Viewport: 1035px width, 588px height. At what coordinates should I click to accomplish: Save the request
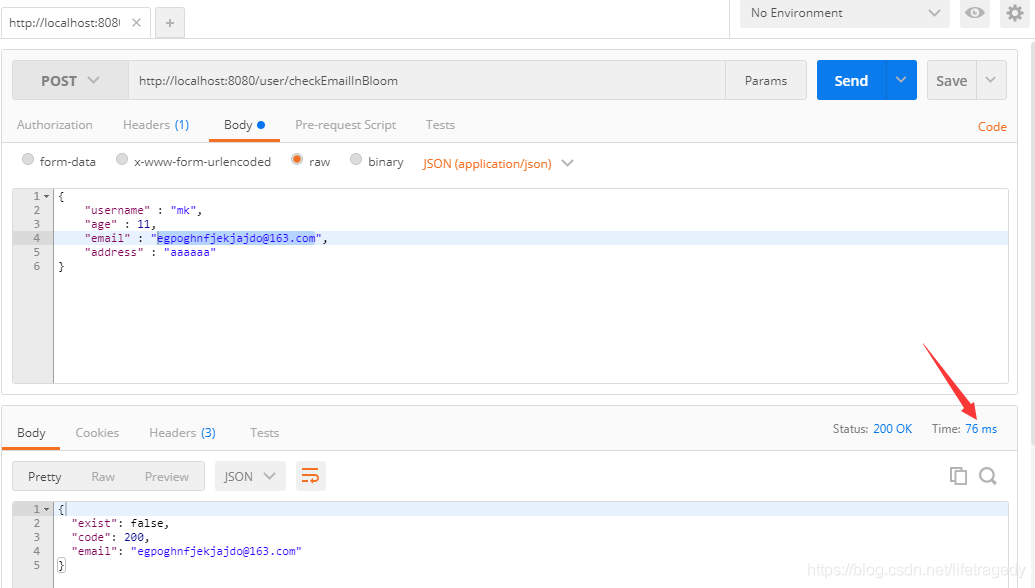click(x=951, y=81)
